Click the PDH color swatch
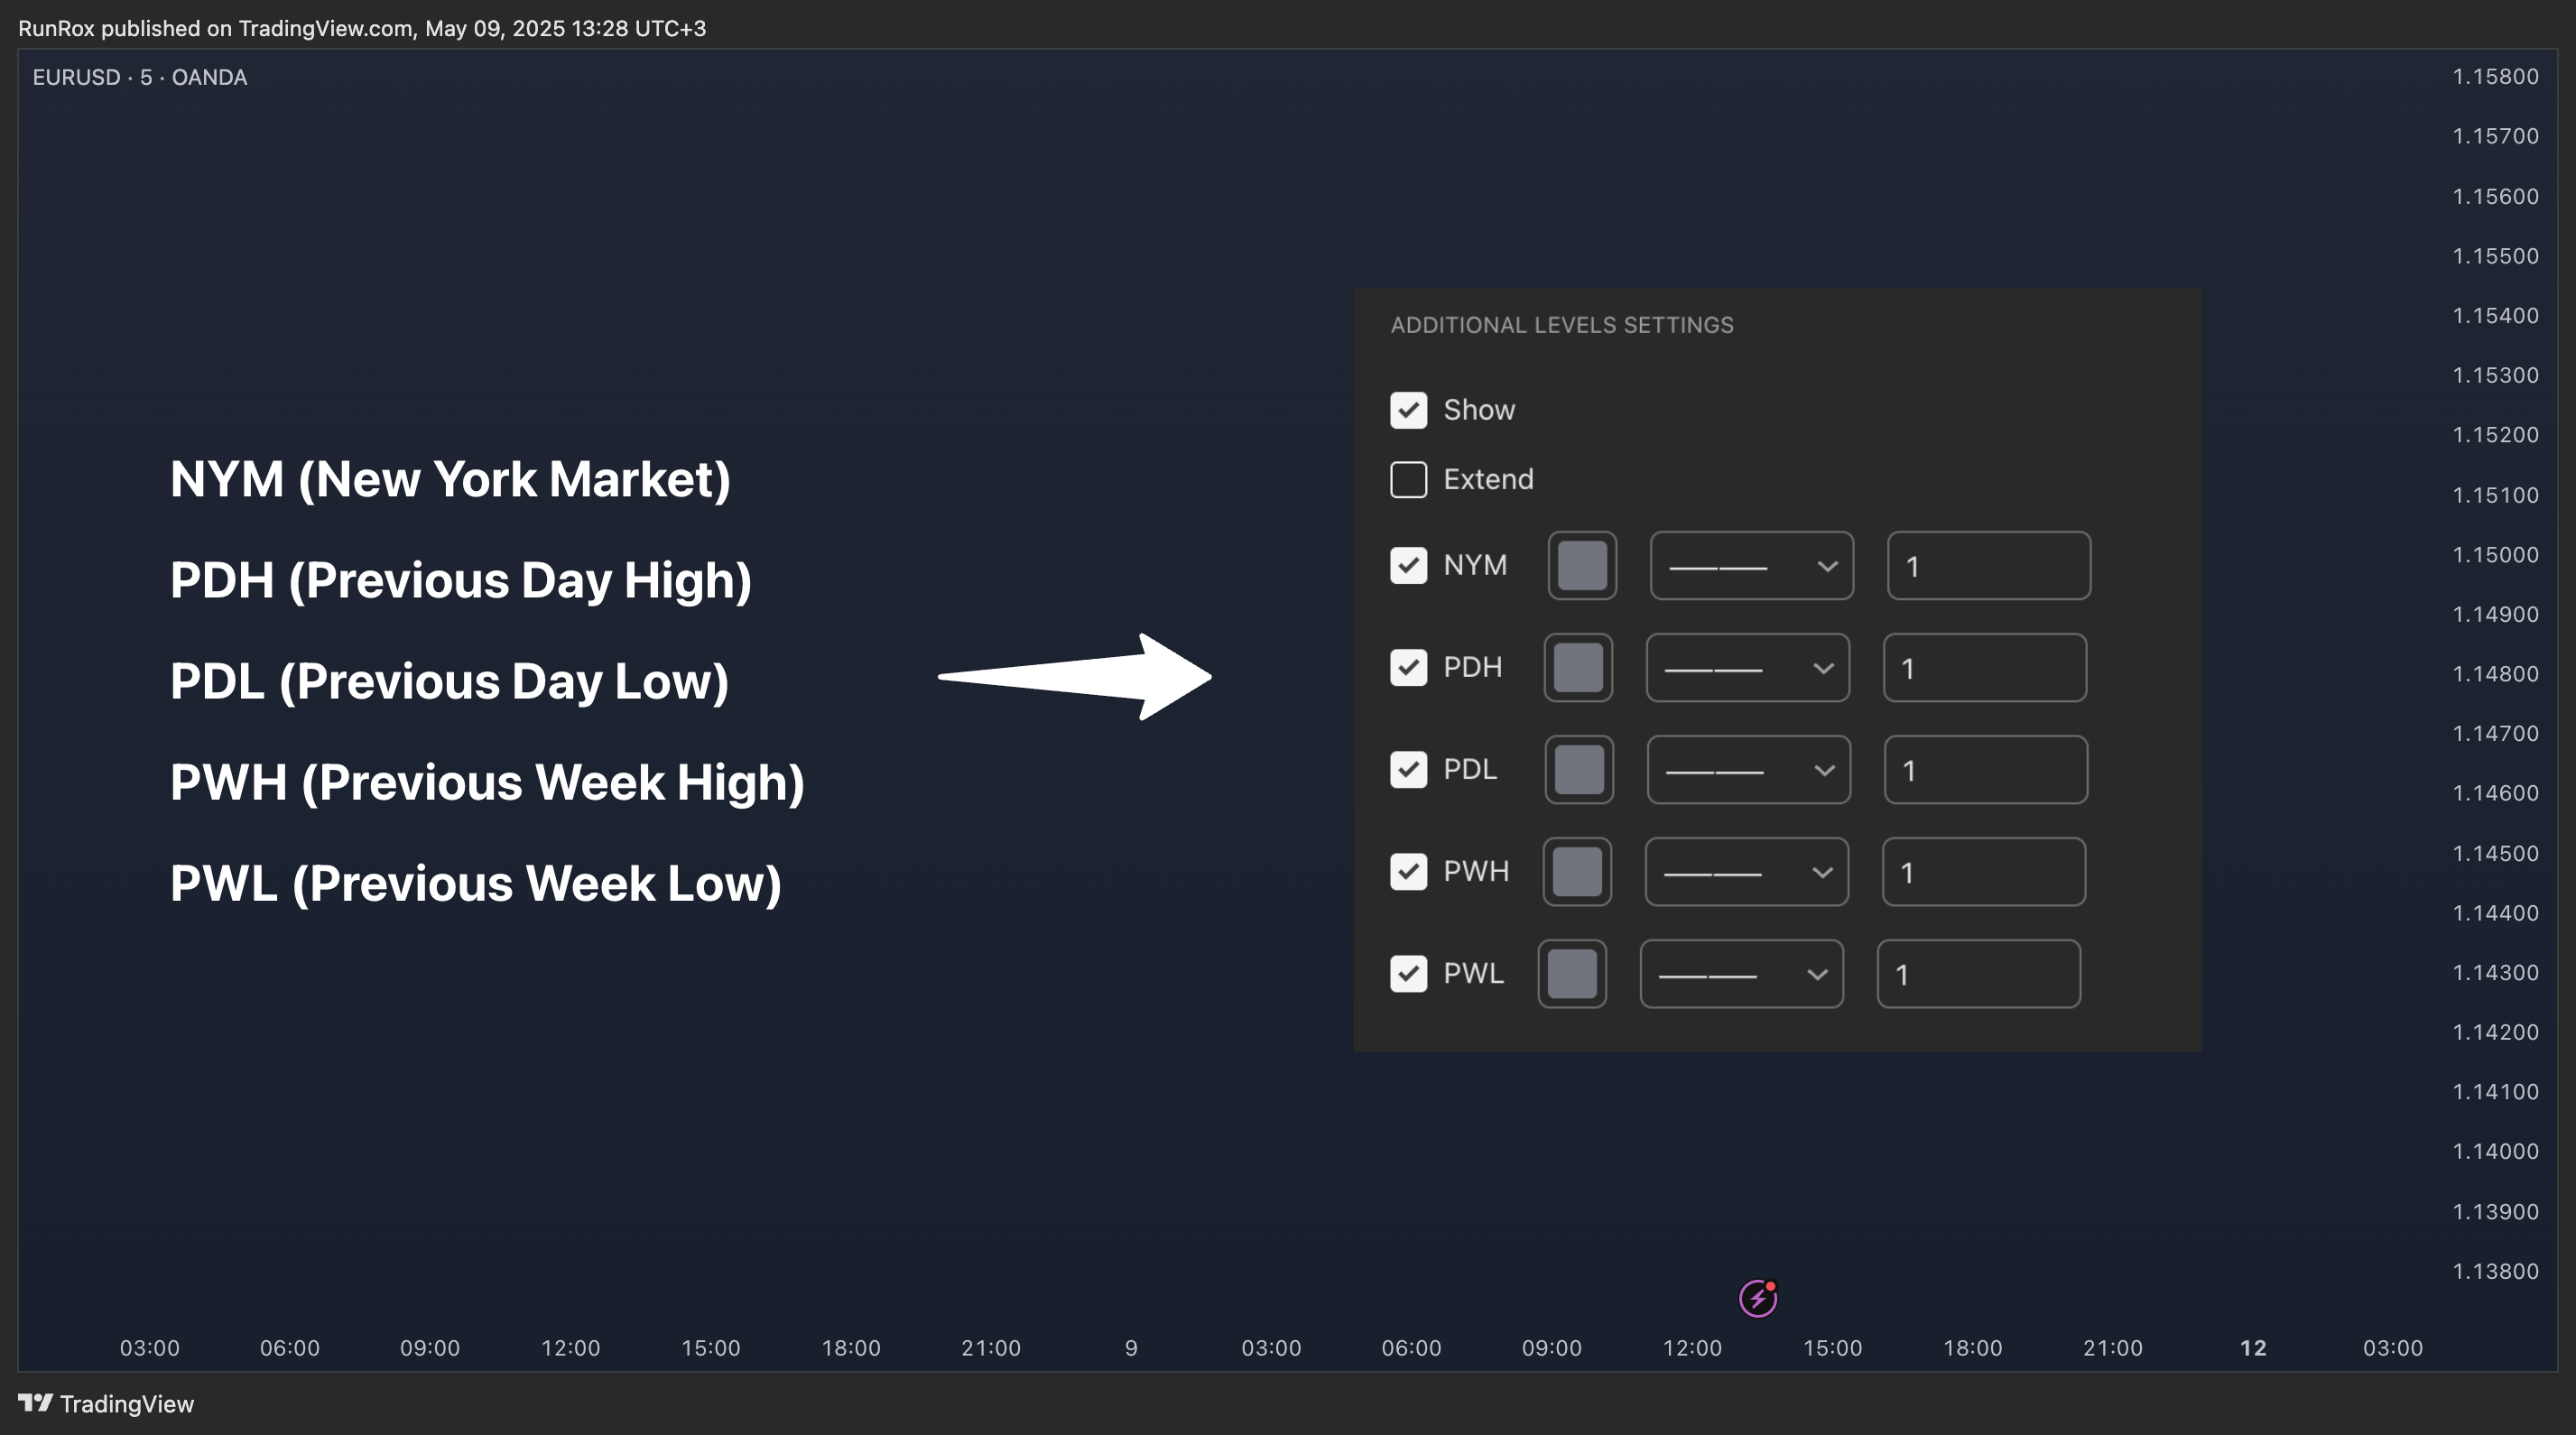2576x1435 pixels. (1578, 668)
